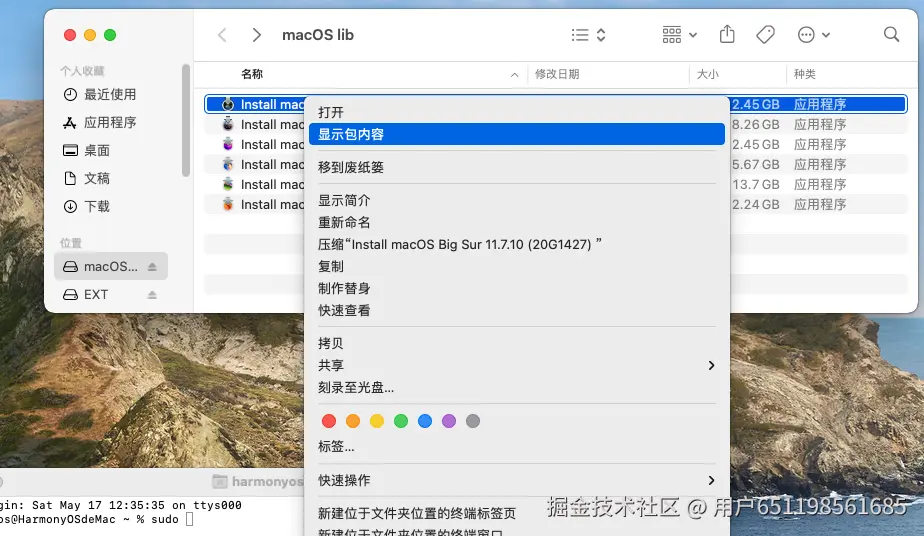Screen dimensions: 924x536
Task: Select the 13.7 GB installer row
Action: 556,184
